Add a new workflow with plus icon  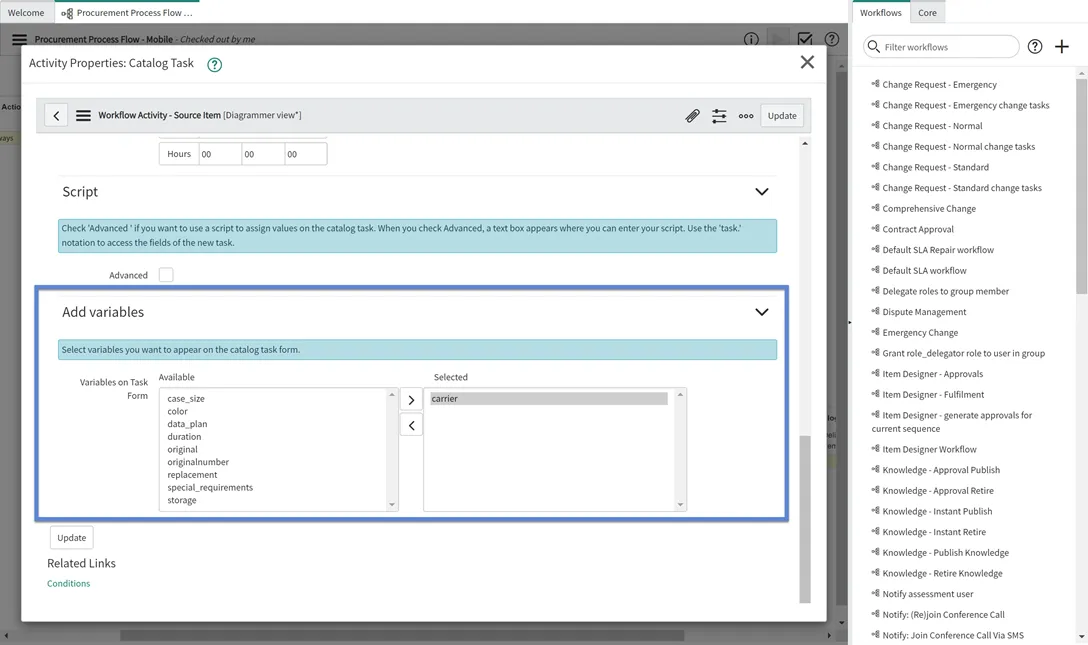coord(1062,47)
